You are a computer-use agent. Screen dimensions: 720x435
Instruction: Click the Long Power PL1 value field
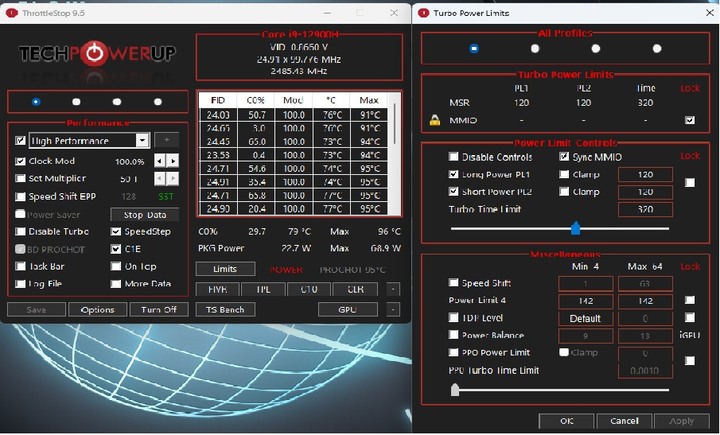645,175
